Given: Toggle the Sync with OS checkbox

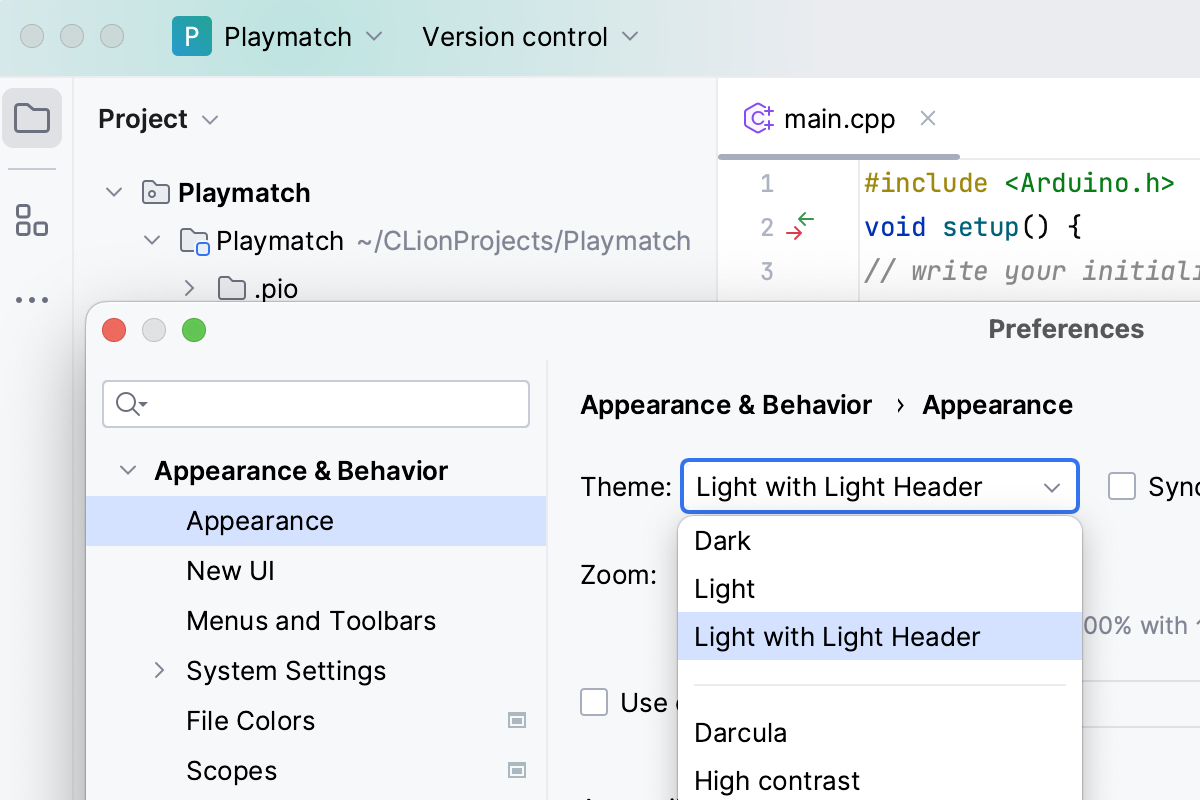Looking at the screenshot, I should 1122,487.
